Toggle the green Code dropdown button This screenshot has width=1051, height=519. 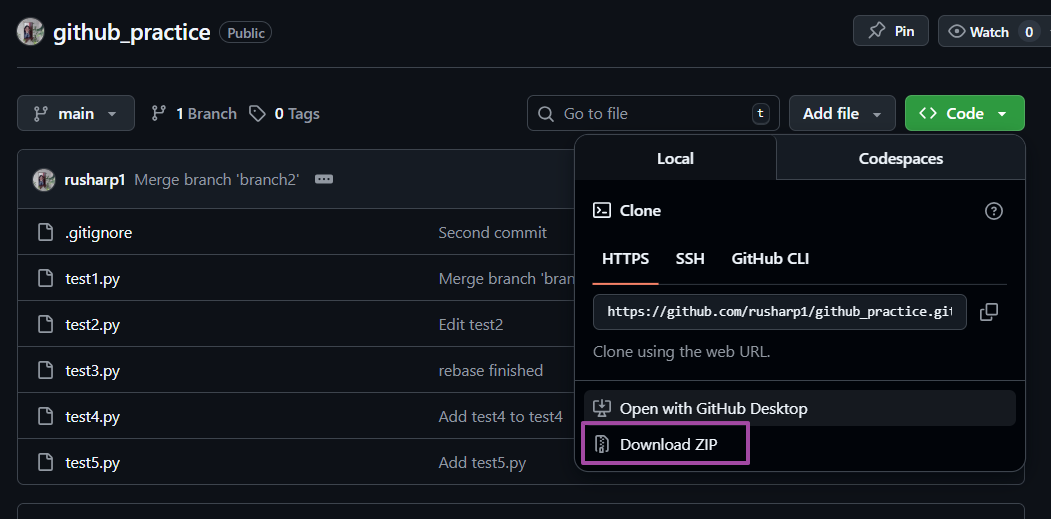[965, 113]
